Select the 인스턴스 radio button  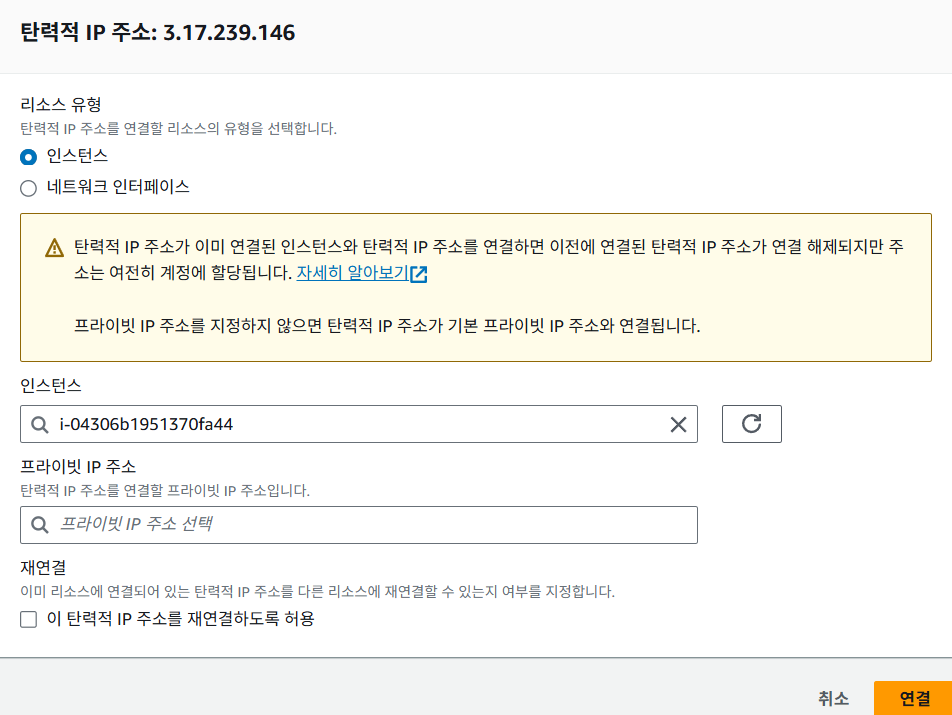click(x=29, y=157)
